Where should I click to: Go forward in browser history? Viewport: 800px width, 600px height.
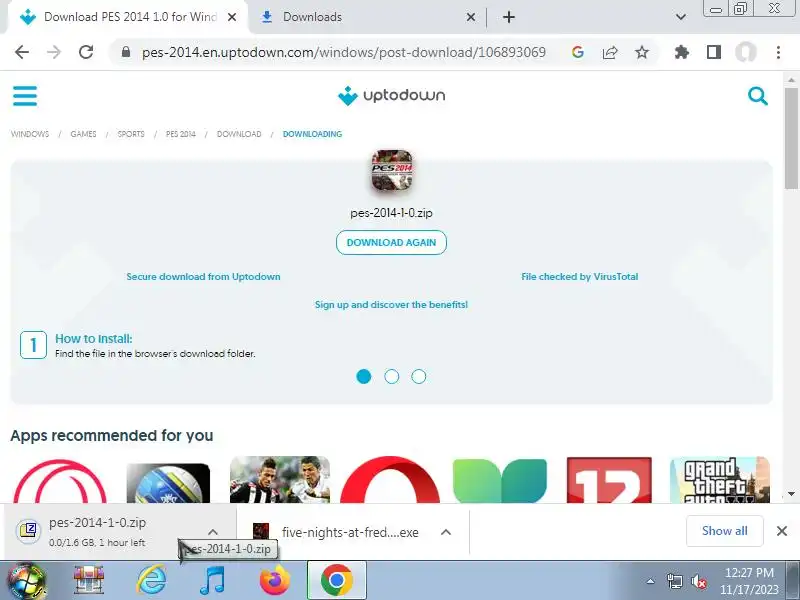click(54, 52)
